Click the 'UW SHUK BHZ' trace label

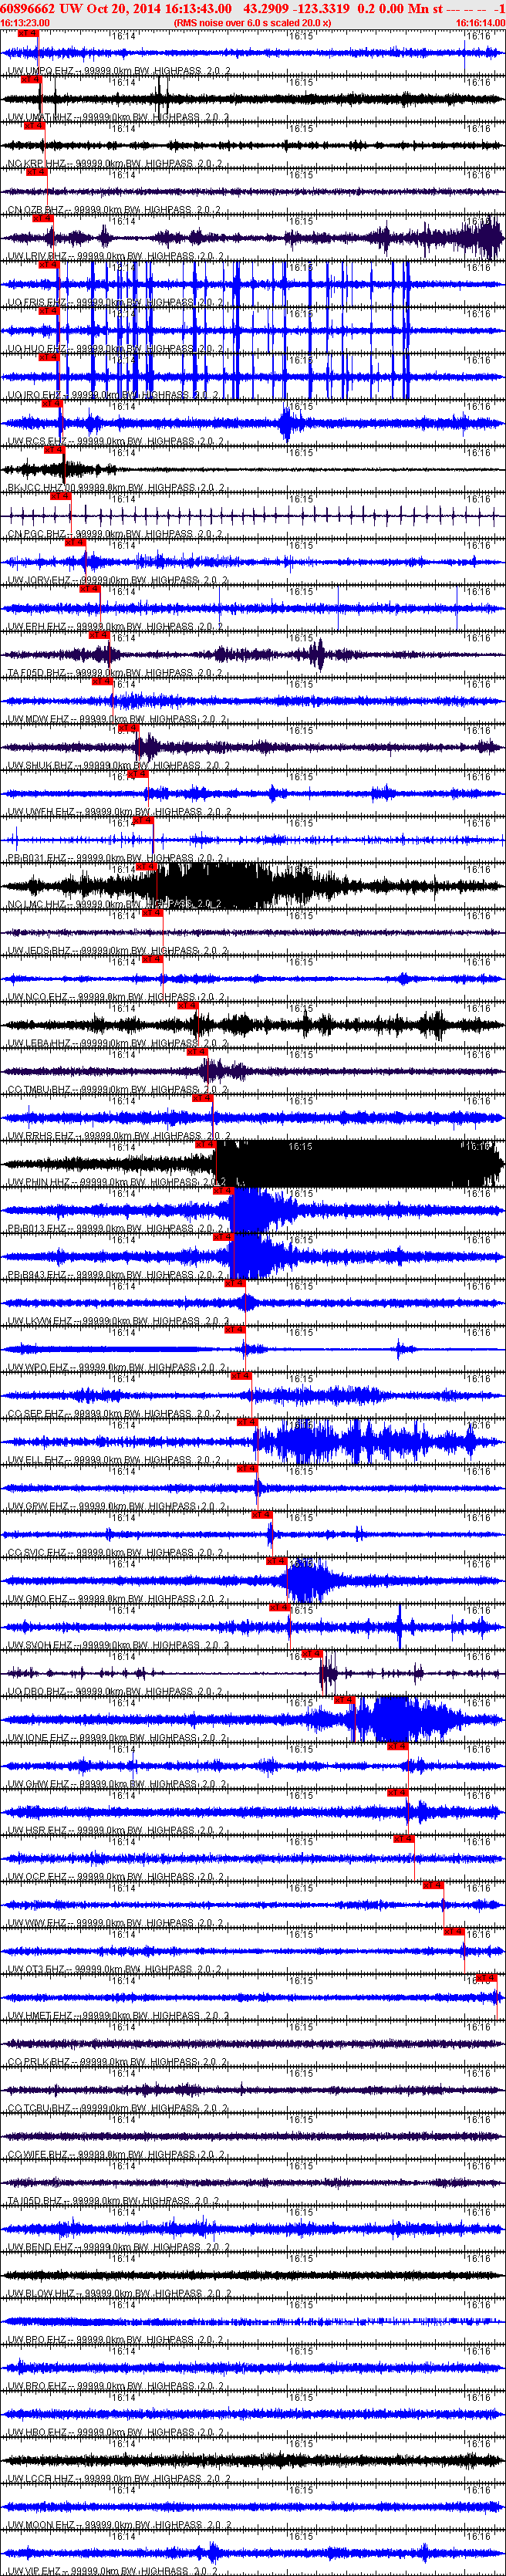[x=41, y=766]
